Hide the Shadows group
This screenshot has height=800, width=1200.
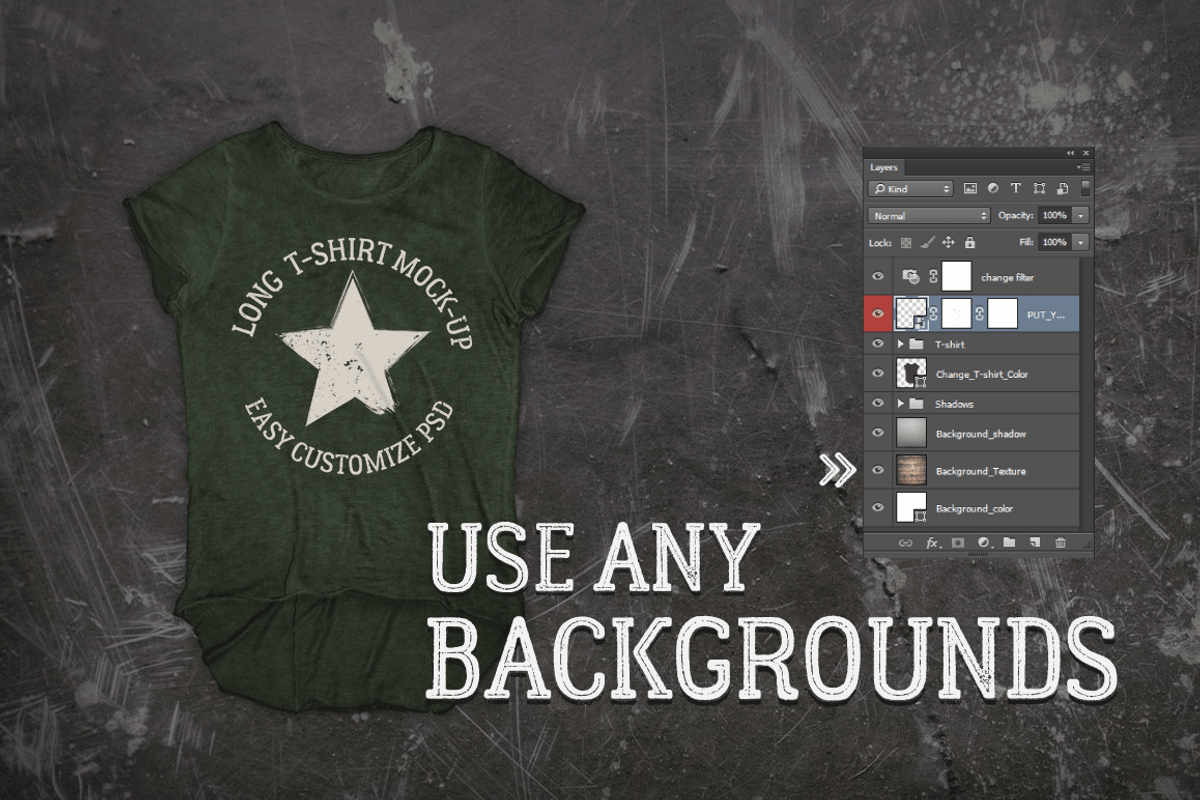(x=878, y=403)
